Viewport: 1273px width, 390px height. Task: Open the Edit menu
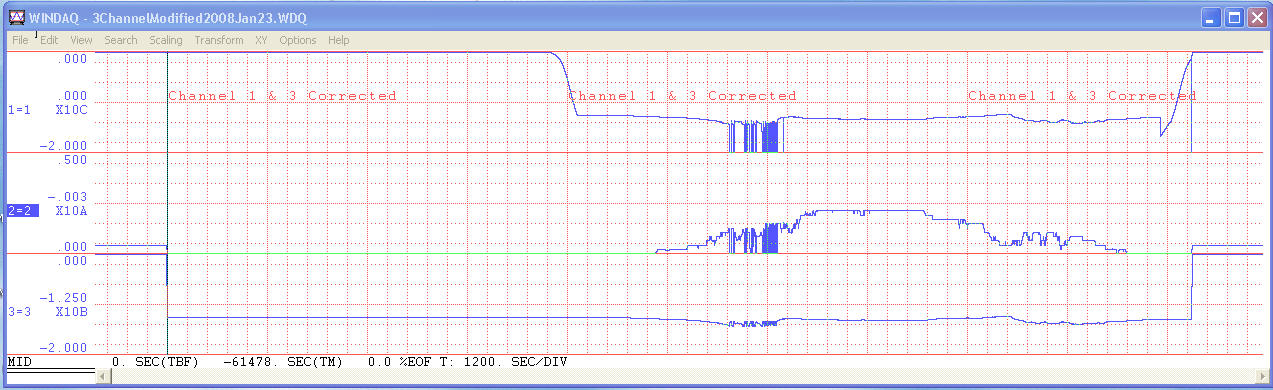tap(49, 40)
